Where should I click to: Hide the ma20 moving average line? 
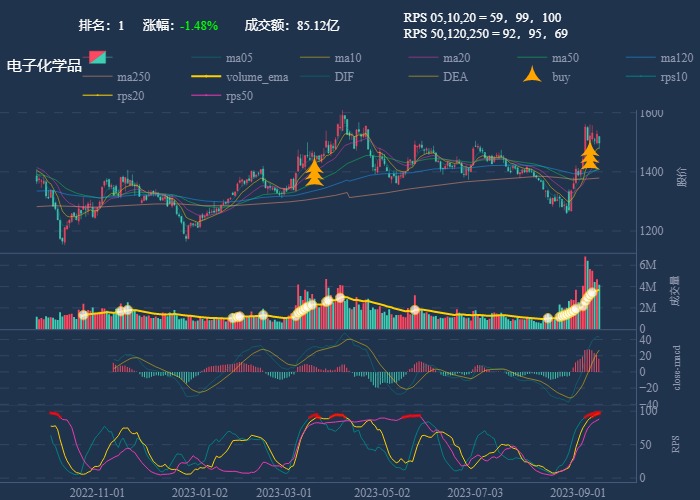tap(456, 58)
